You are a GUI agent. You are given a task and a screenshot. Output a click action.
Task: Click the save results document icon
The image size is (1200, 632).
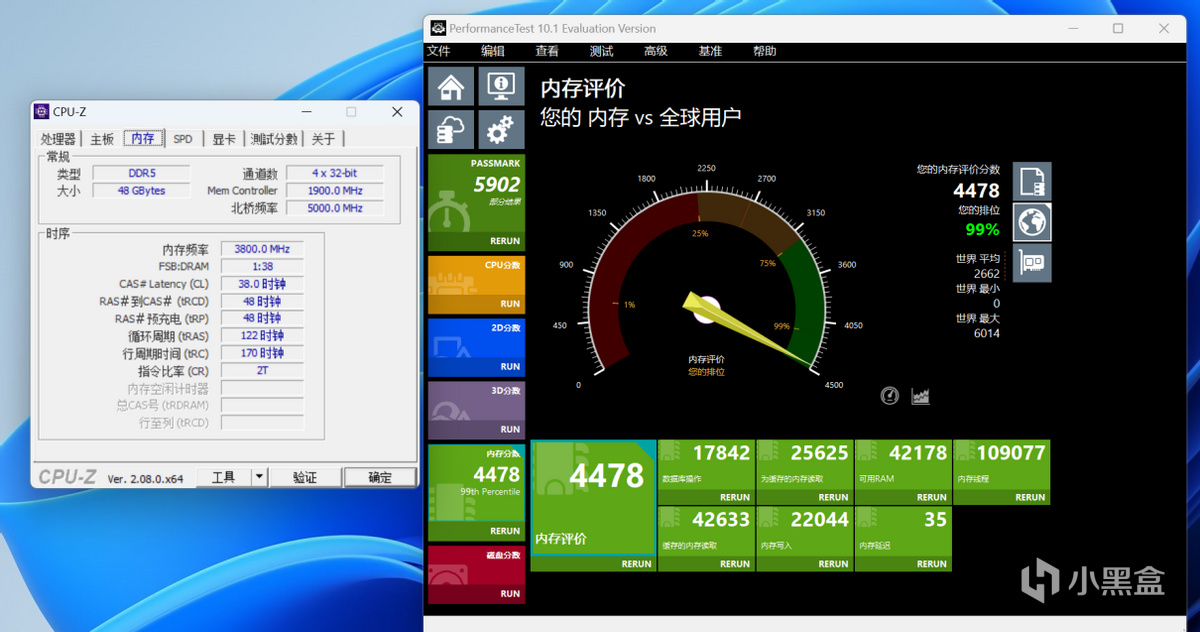point(1032,181)
